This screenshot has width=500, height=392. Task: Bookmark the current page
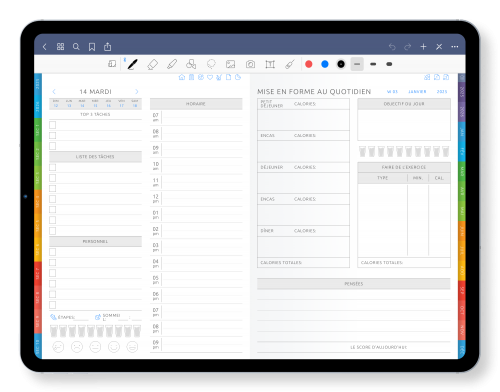[92, 47]
